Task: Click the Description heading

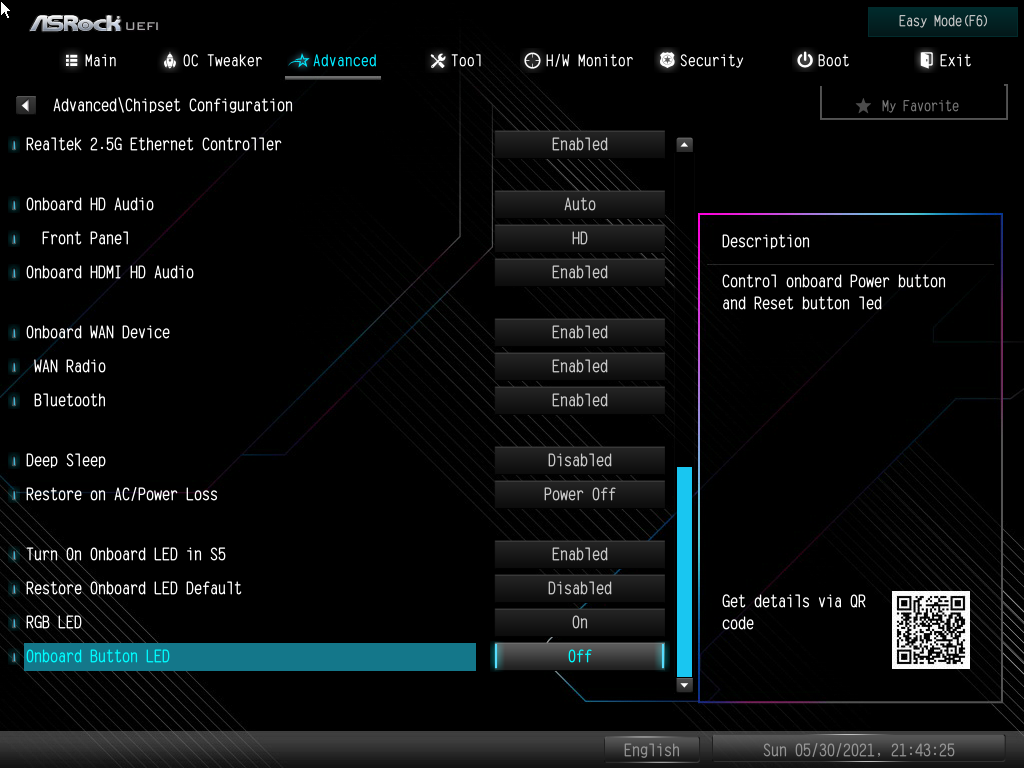Action: 765,242
